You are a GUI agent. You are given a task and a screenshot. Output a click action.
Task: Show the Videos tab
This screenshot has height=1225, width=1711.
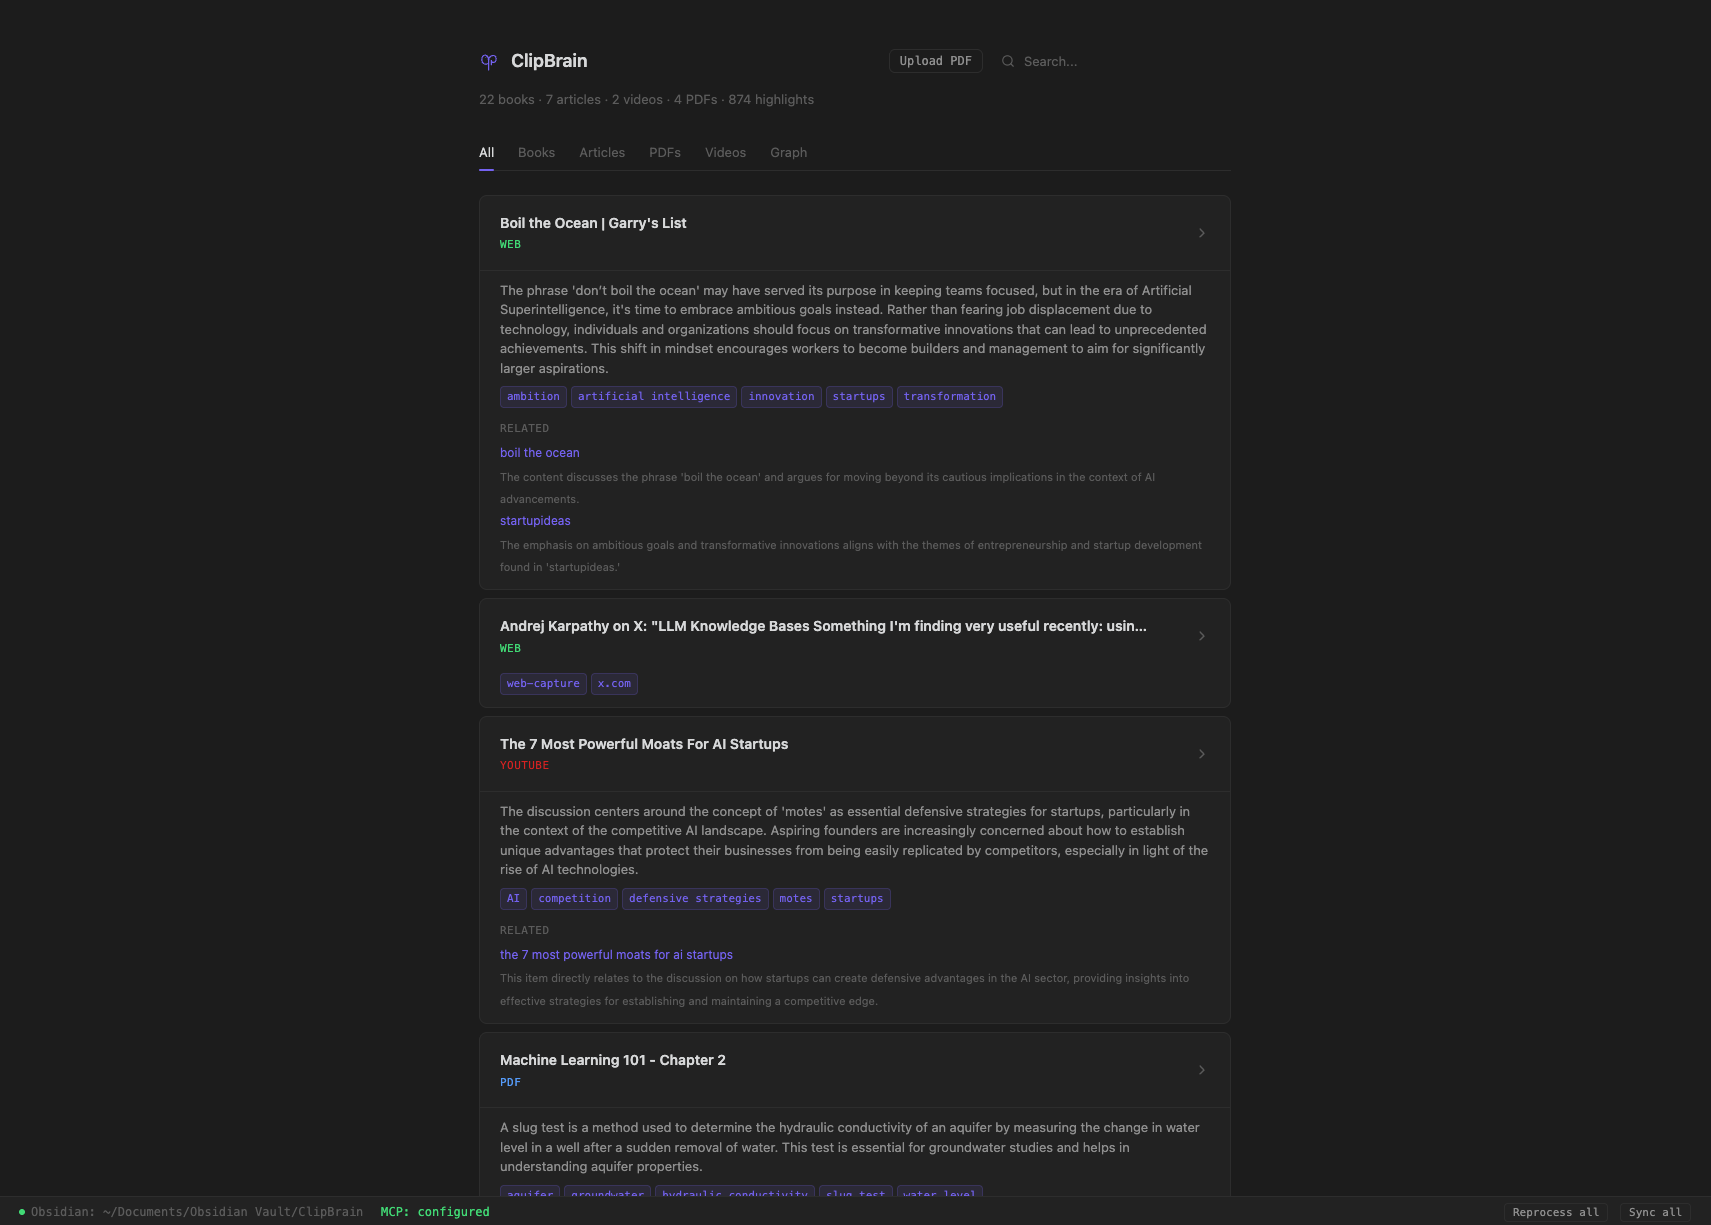pyautogui.click(x=725, y=153)
